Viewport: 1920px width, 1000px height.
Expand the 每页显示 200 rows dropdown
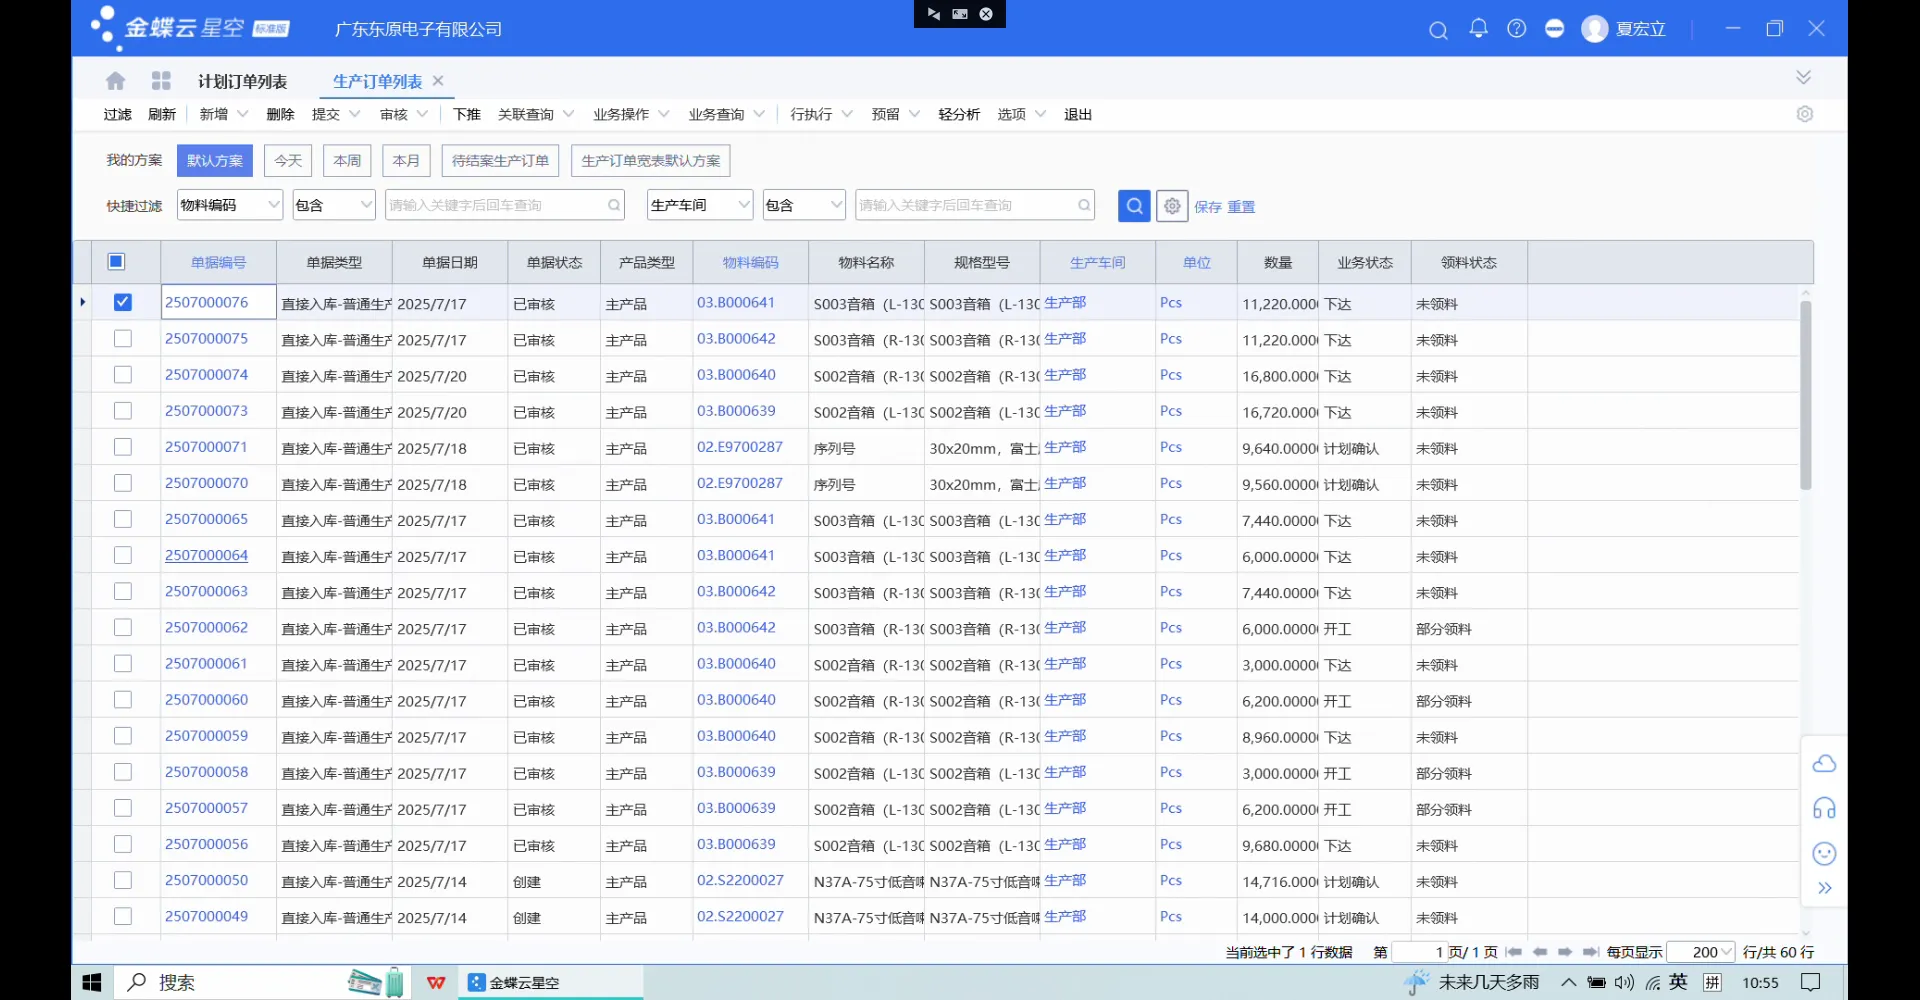click(x=1725, y=952)
